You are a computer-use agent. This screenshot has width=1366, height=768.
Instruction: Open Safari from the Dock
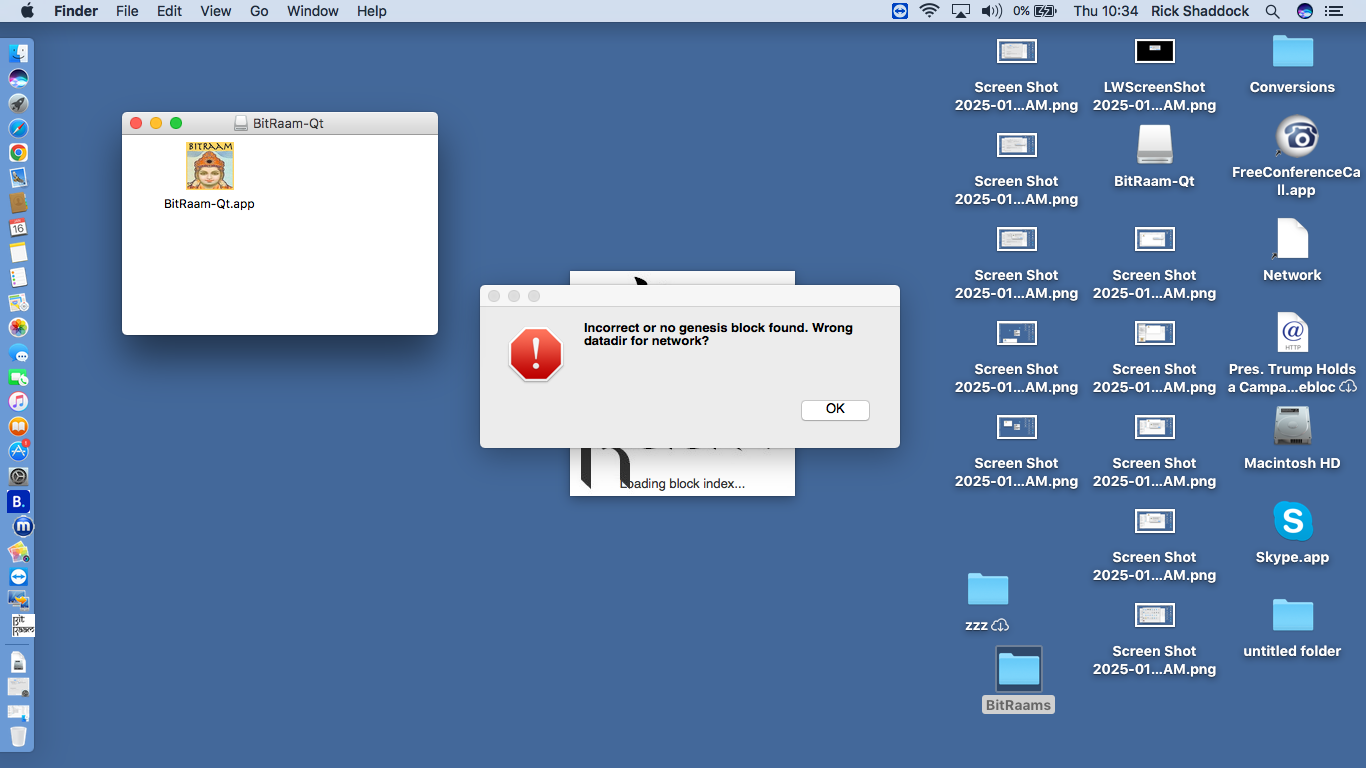coord(18,128)
